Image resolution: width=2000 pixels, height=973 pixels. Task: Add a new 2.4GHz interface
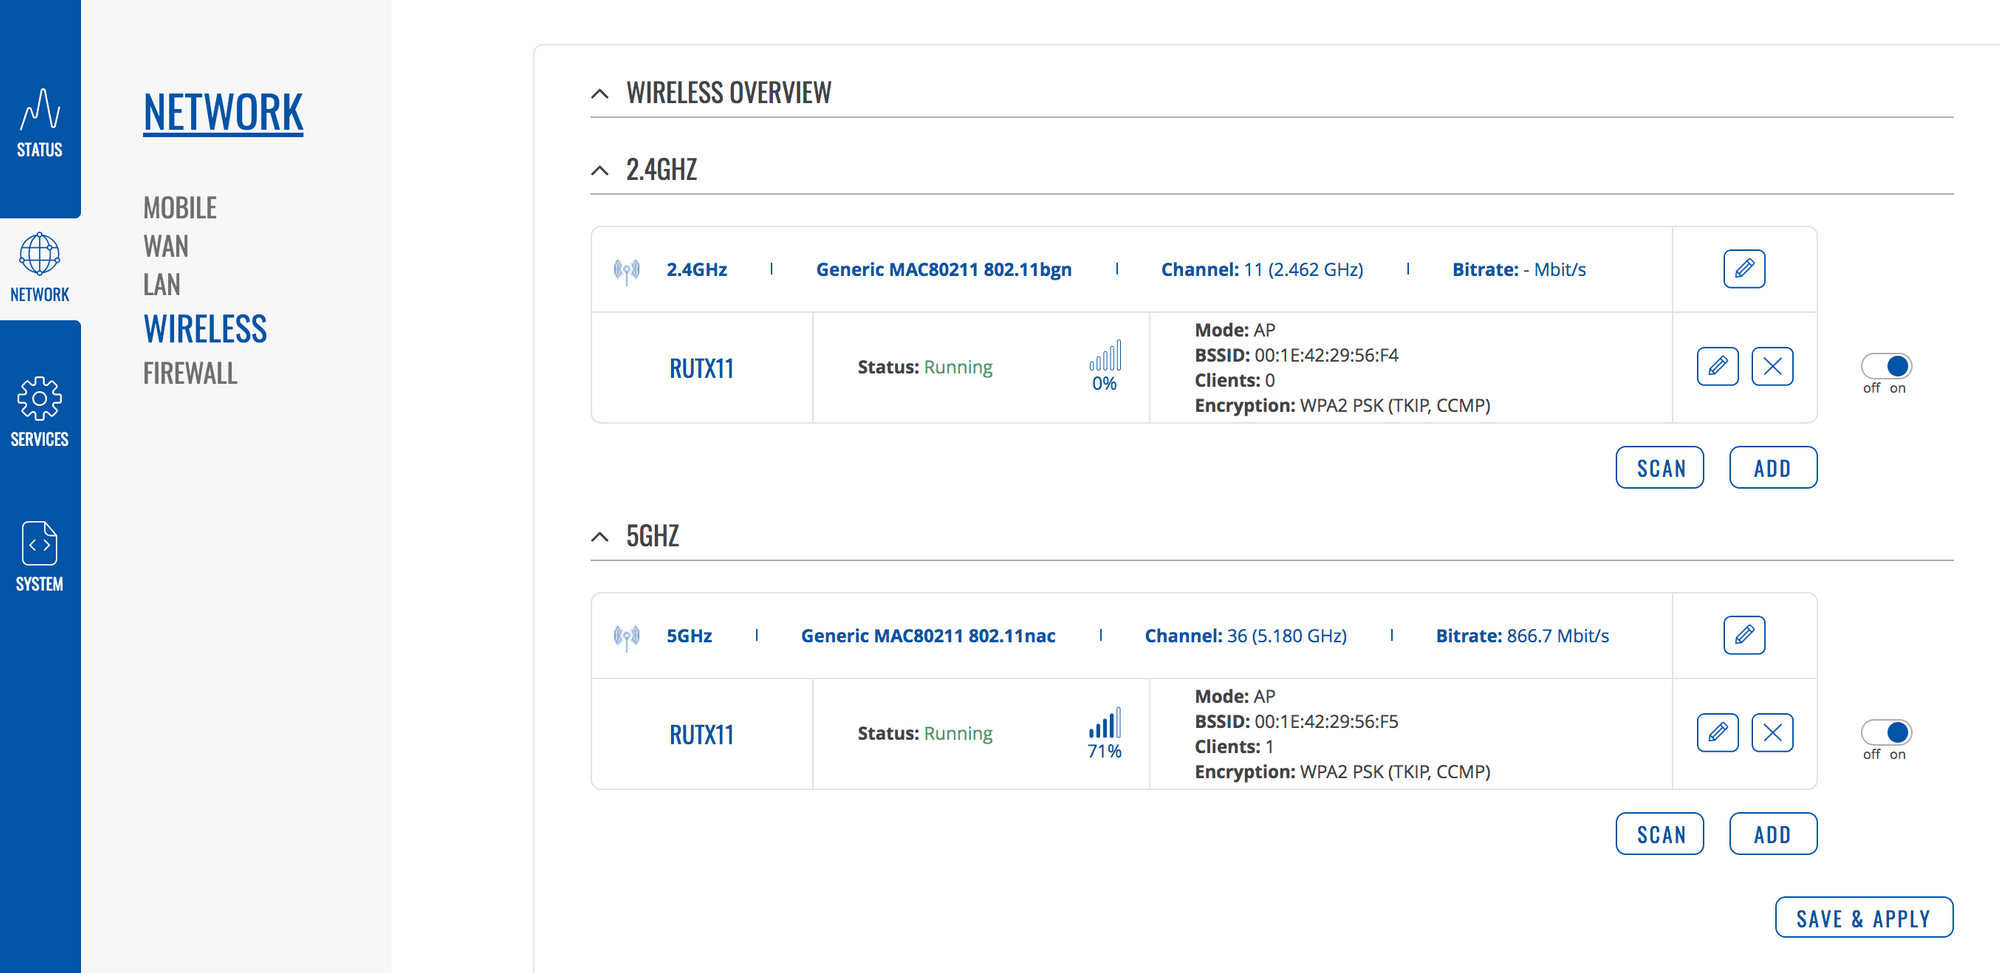[1773, 467]
